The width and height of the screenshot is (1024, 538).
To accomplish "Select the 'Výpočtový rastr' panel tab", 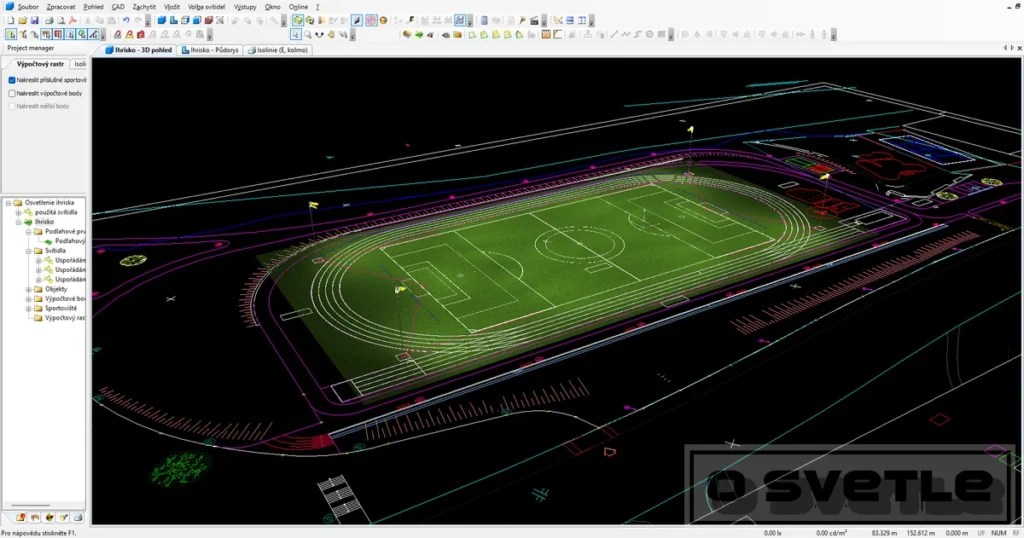I will [x=40, y=64].
